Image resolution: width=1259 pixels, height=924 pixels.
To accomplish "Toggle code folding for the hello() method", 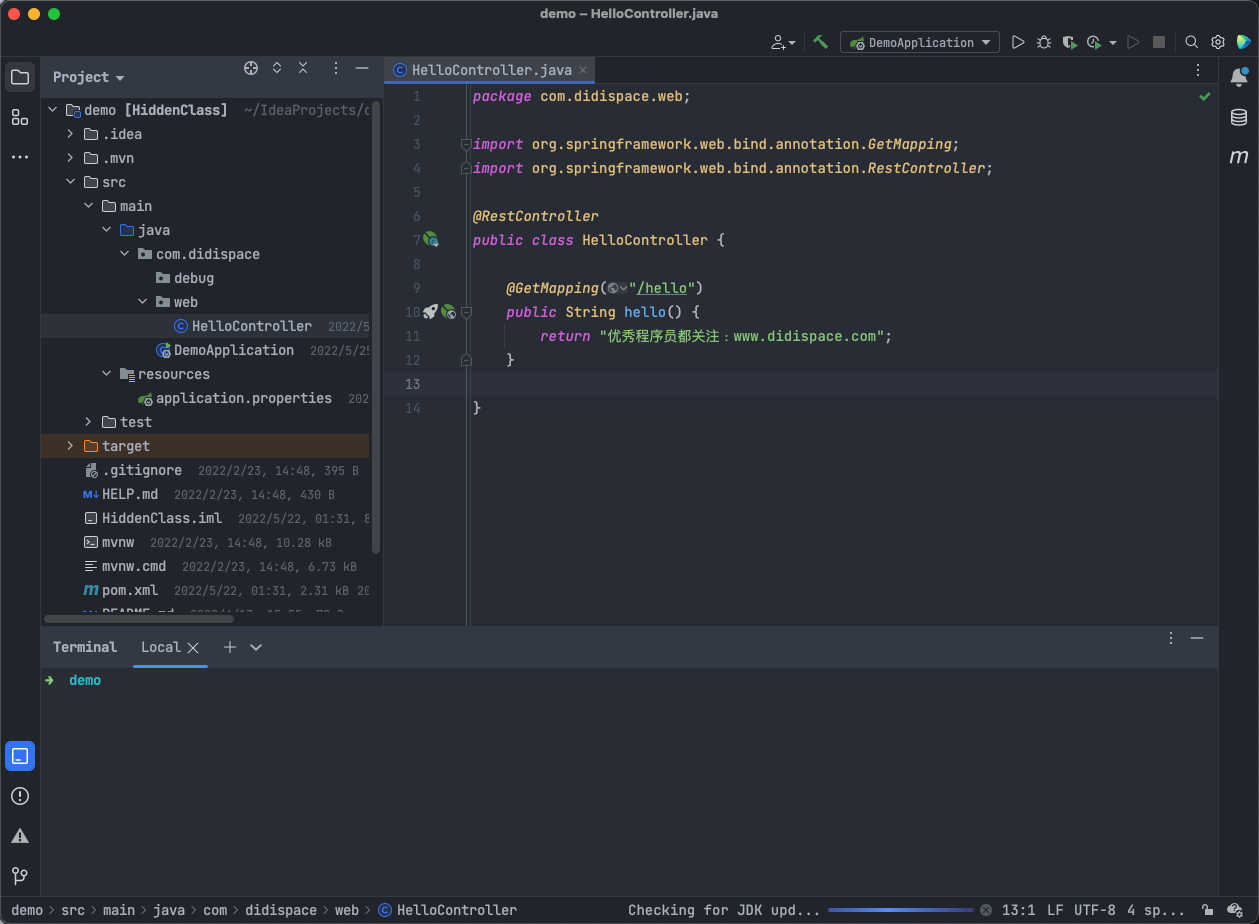I will 466,312.
